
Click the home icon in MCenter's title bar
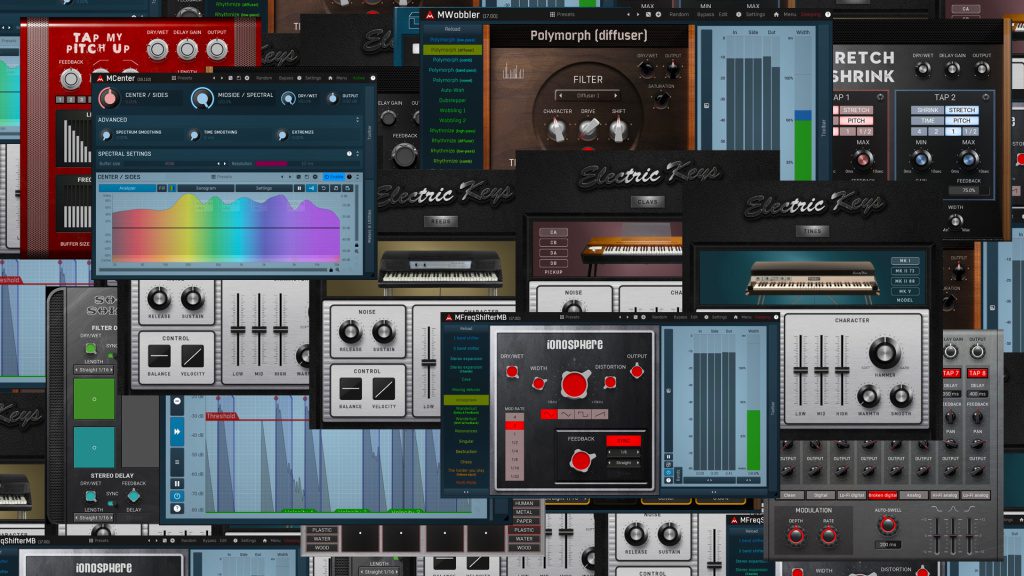point(330,78)
